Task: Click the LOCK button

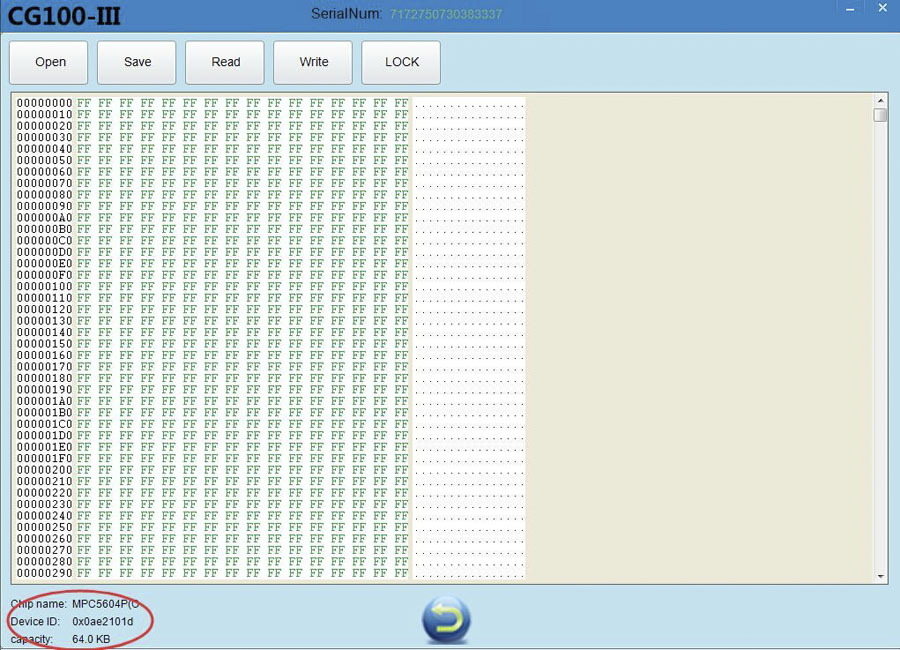Action: 401,62
